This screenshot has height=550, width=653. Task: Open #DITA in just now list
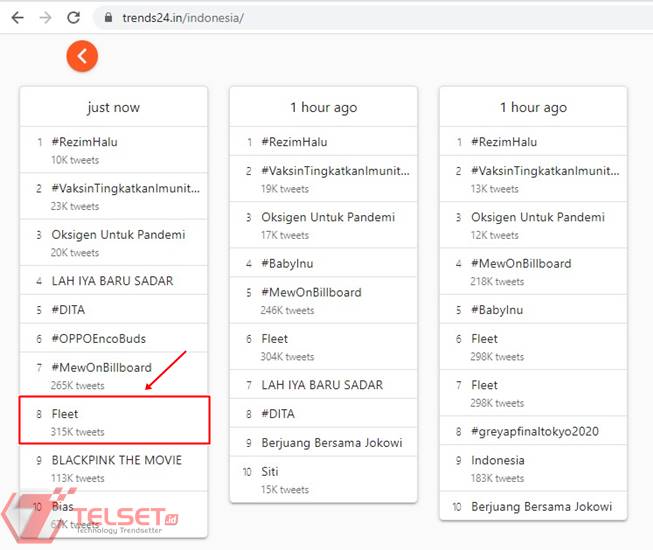68,310
